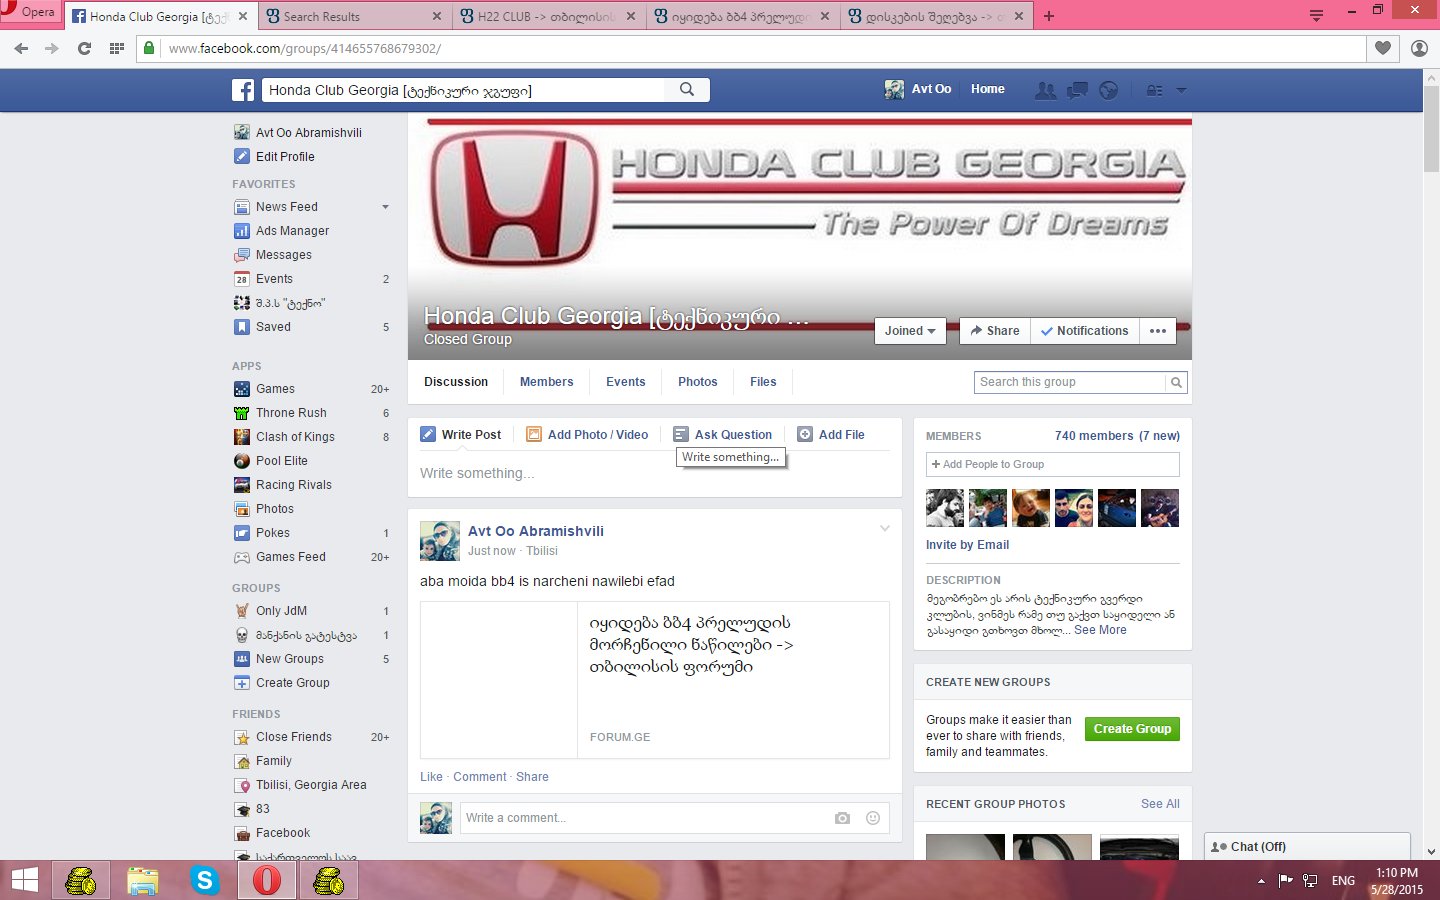Click the group search magnifier icon
The height and width of the screenshot is (900, 1440).
click(x=1176, y=382)
